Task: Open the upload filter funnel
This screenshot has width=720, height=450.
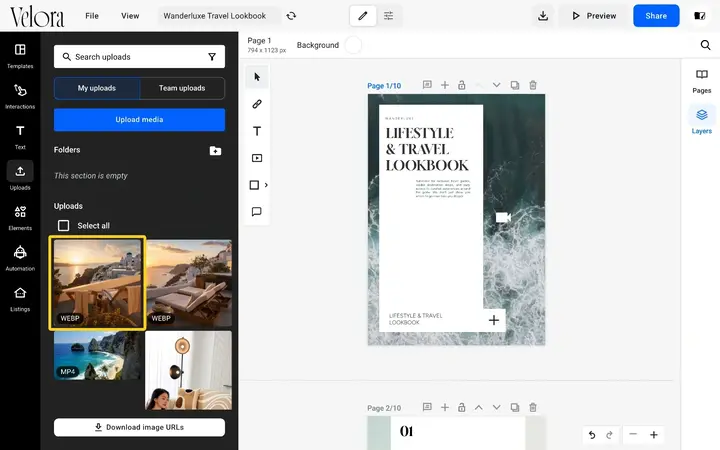Action: [x=212, y=56]
